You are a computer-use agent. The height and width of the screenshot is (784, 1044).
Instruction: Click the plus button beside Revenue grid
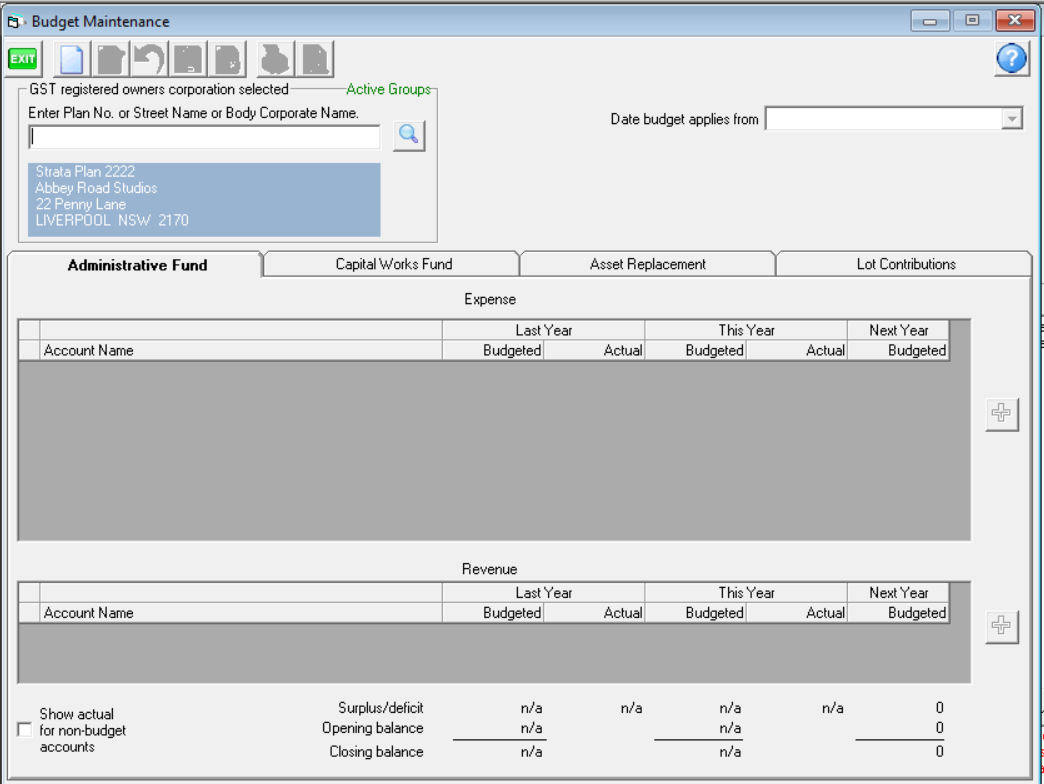[1001, 626]
